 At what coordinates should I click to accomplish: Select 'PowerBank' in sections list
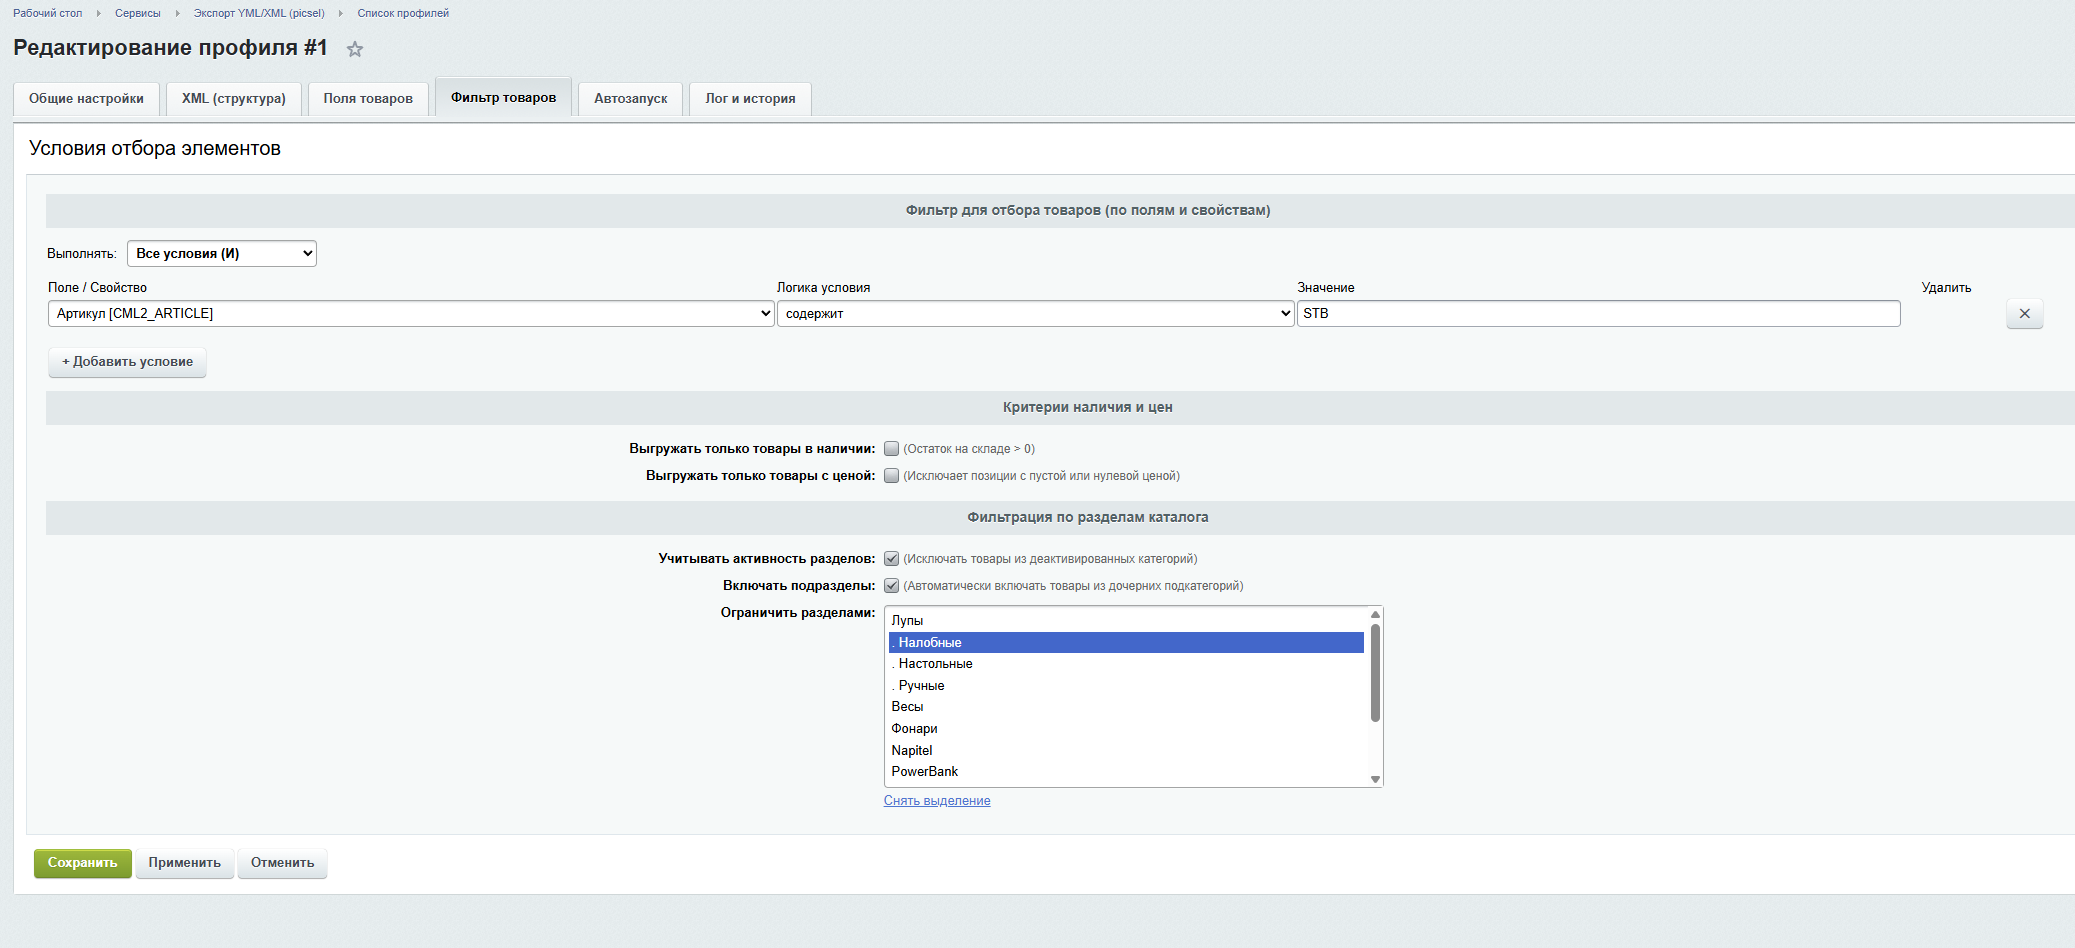pos(1127,772)
